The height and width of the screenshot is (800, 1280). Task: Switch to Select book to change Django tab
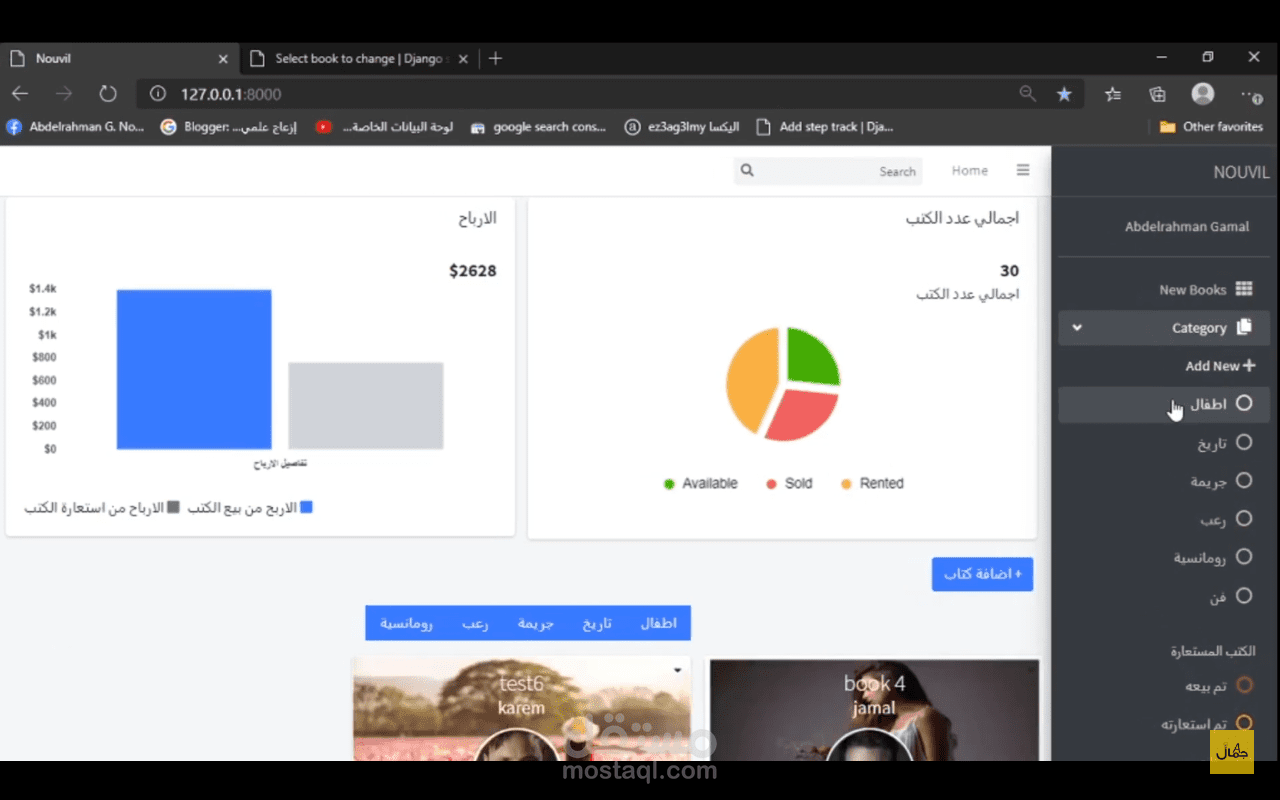pyautogui.click(x=359, y=58)
